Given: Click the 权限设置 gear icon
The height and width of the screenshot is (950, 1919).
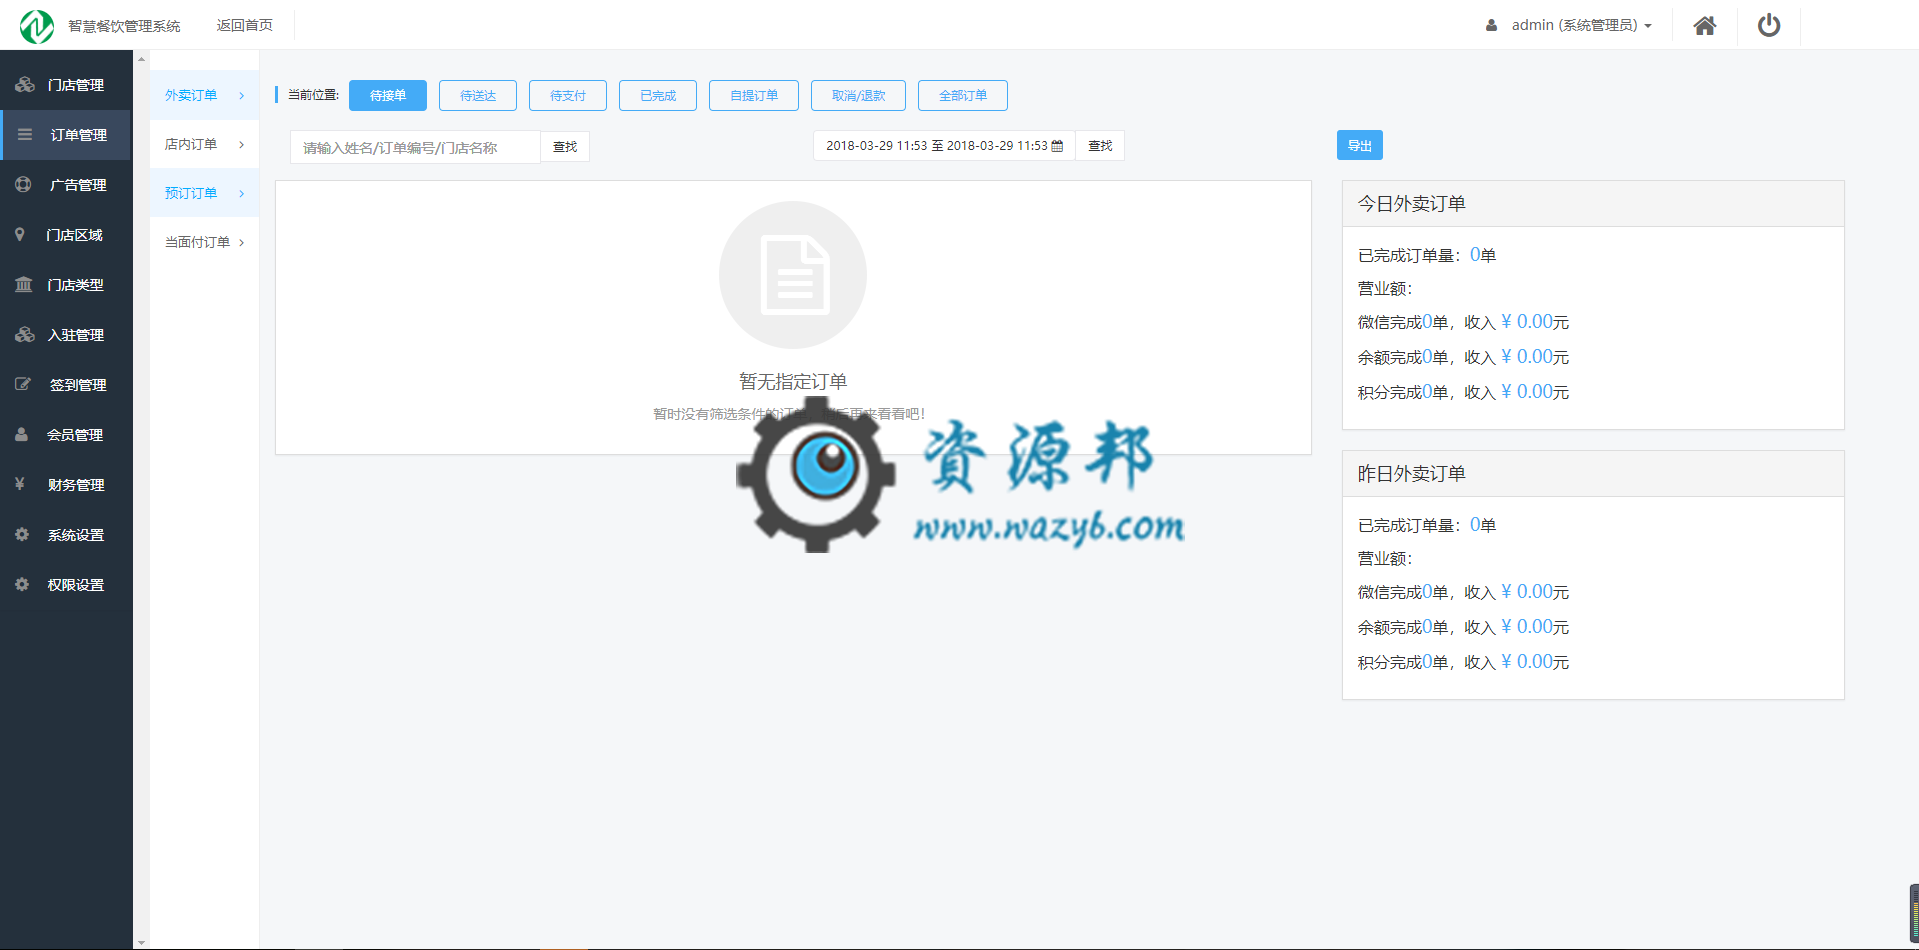Looking at the screenshot, I should (22, 585).
